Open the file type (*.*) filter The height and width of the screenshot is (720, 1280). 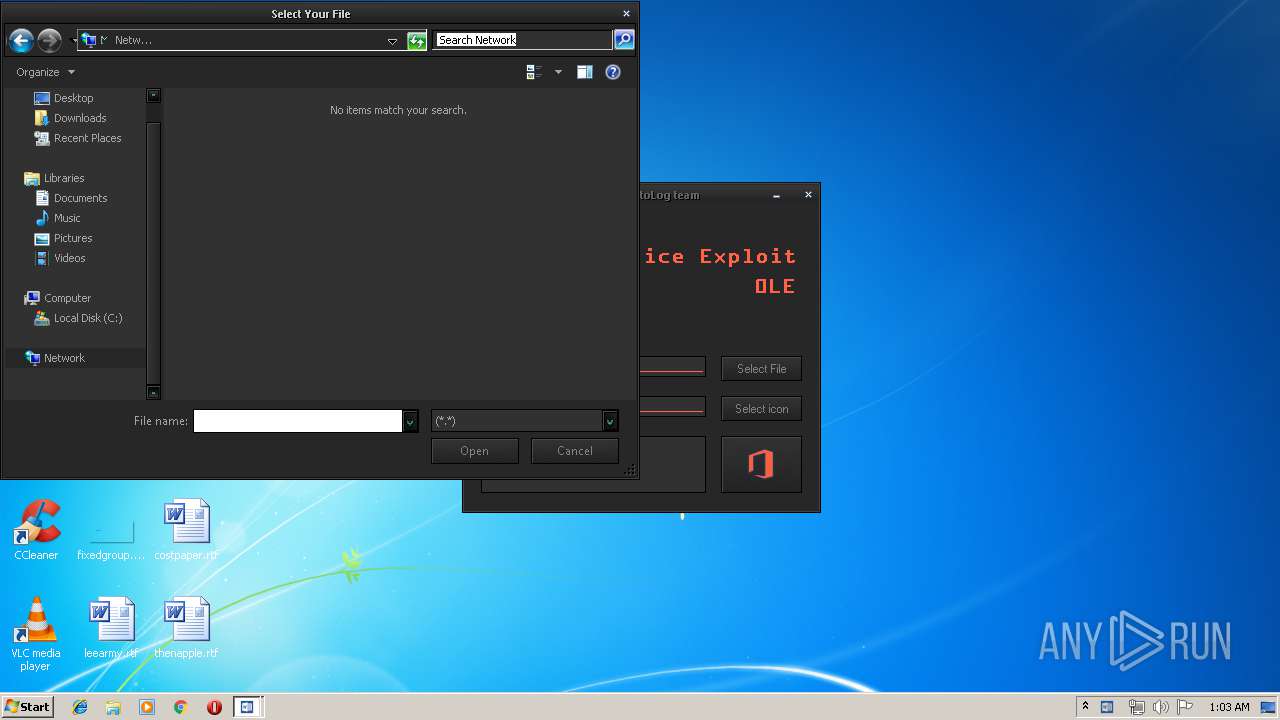(x=525, y=421)
